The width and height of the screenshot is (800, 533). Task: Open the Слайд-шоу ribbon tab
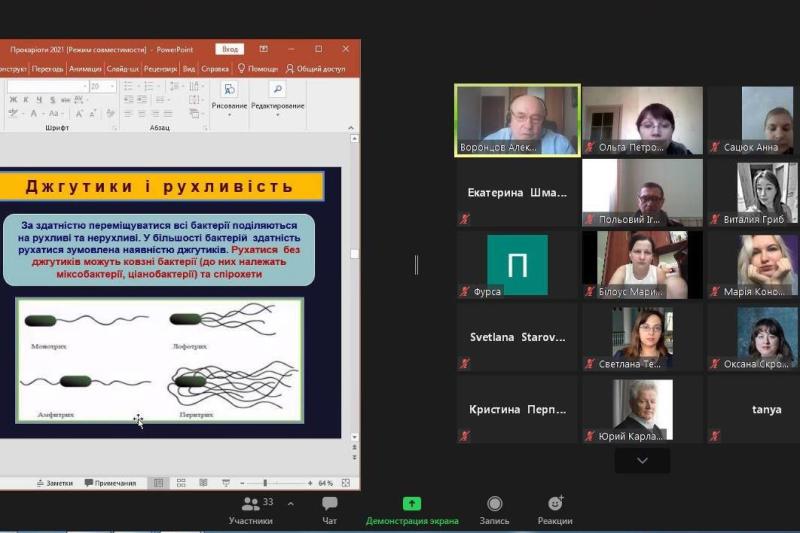pos(122,68)
